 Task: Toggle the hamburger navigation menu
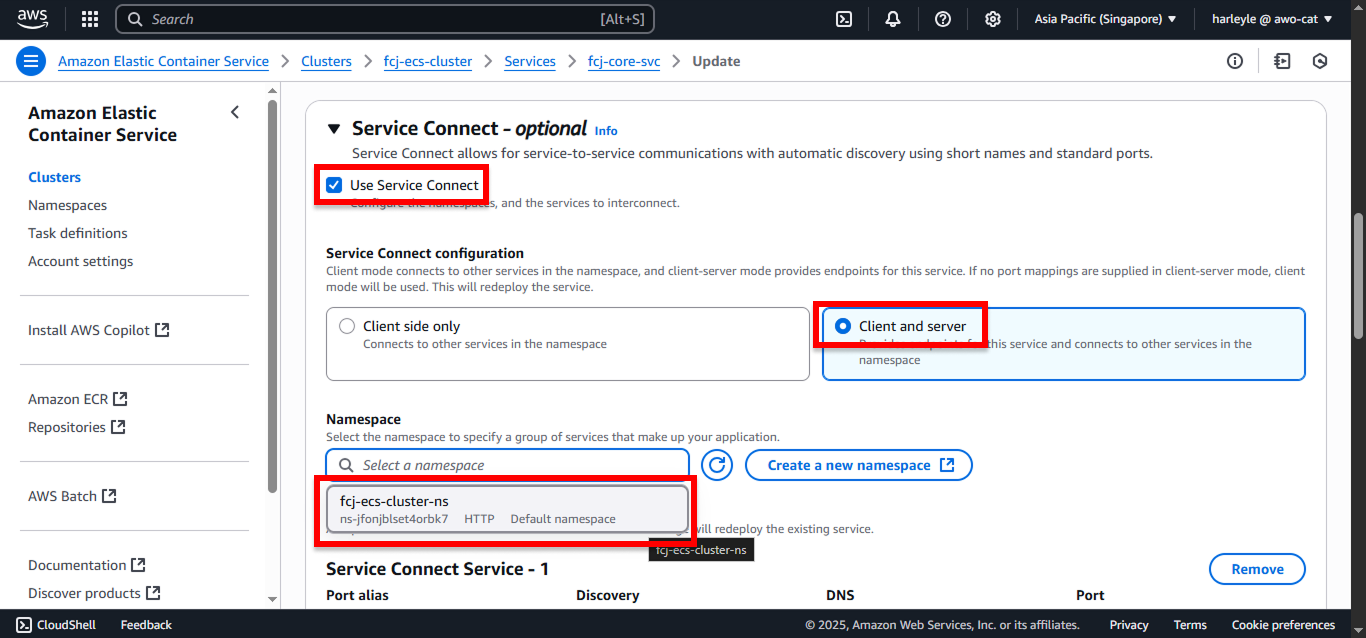point(31,61)
